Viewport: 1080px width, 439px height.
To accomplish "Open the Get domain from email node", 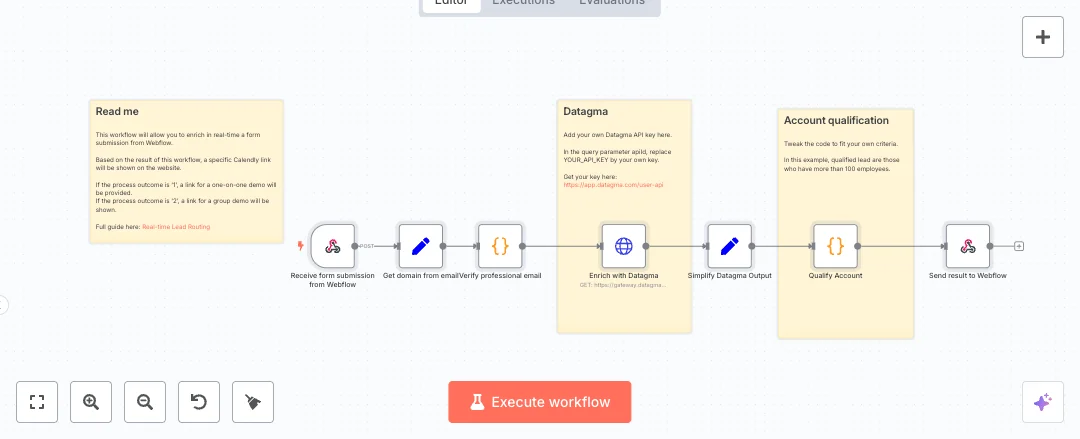I will [x=420, y=246].
